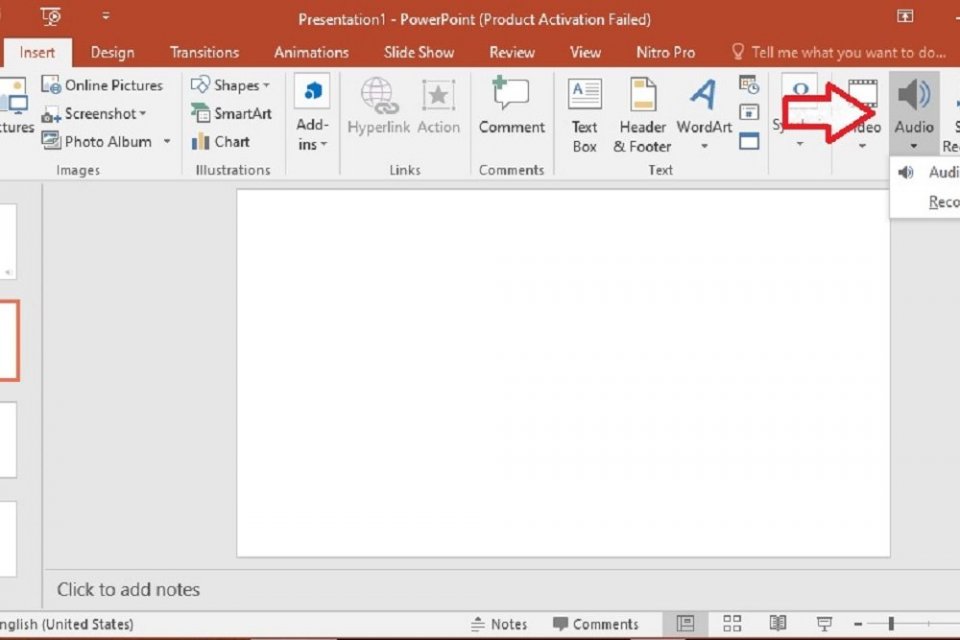
Task: Insert a Shapes object
Action: pos(230,85)
